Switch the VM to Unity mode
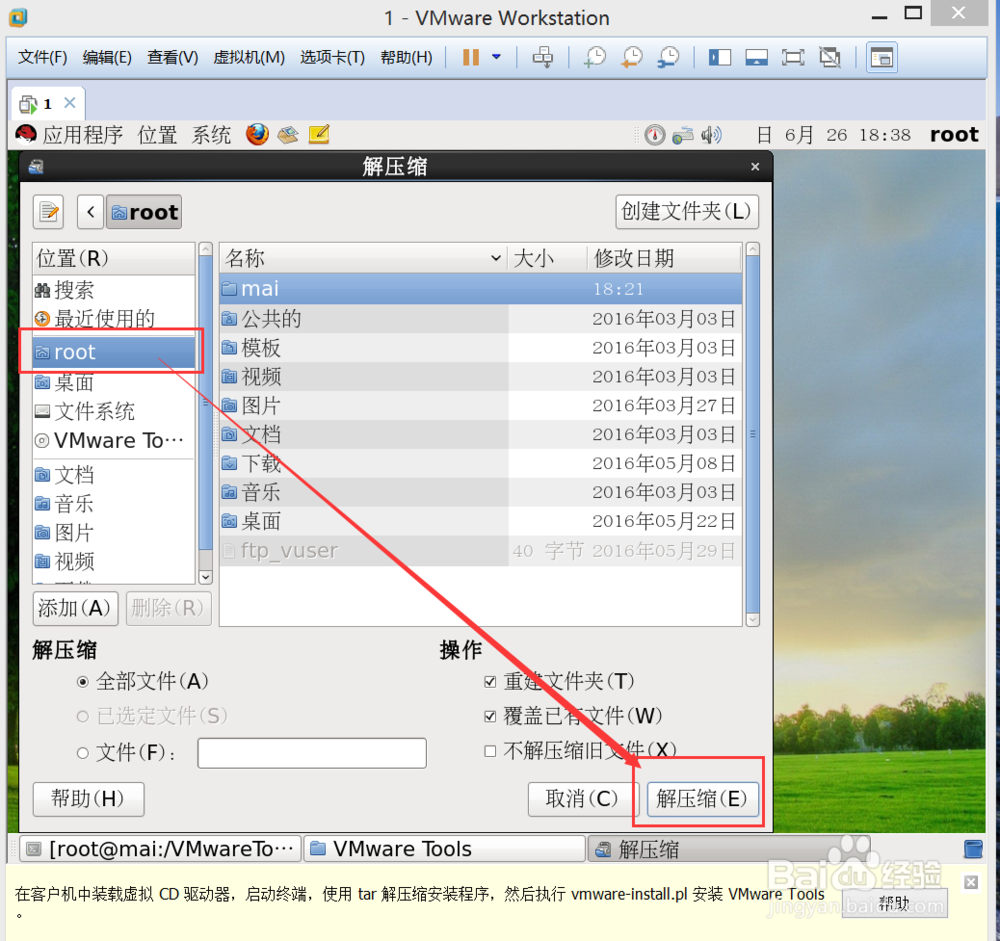Image resolution: width=1000 pixels, height=941 pixels. click(830, 57)
